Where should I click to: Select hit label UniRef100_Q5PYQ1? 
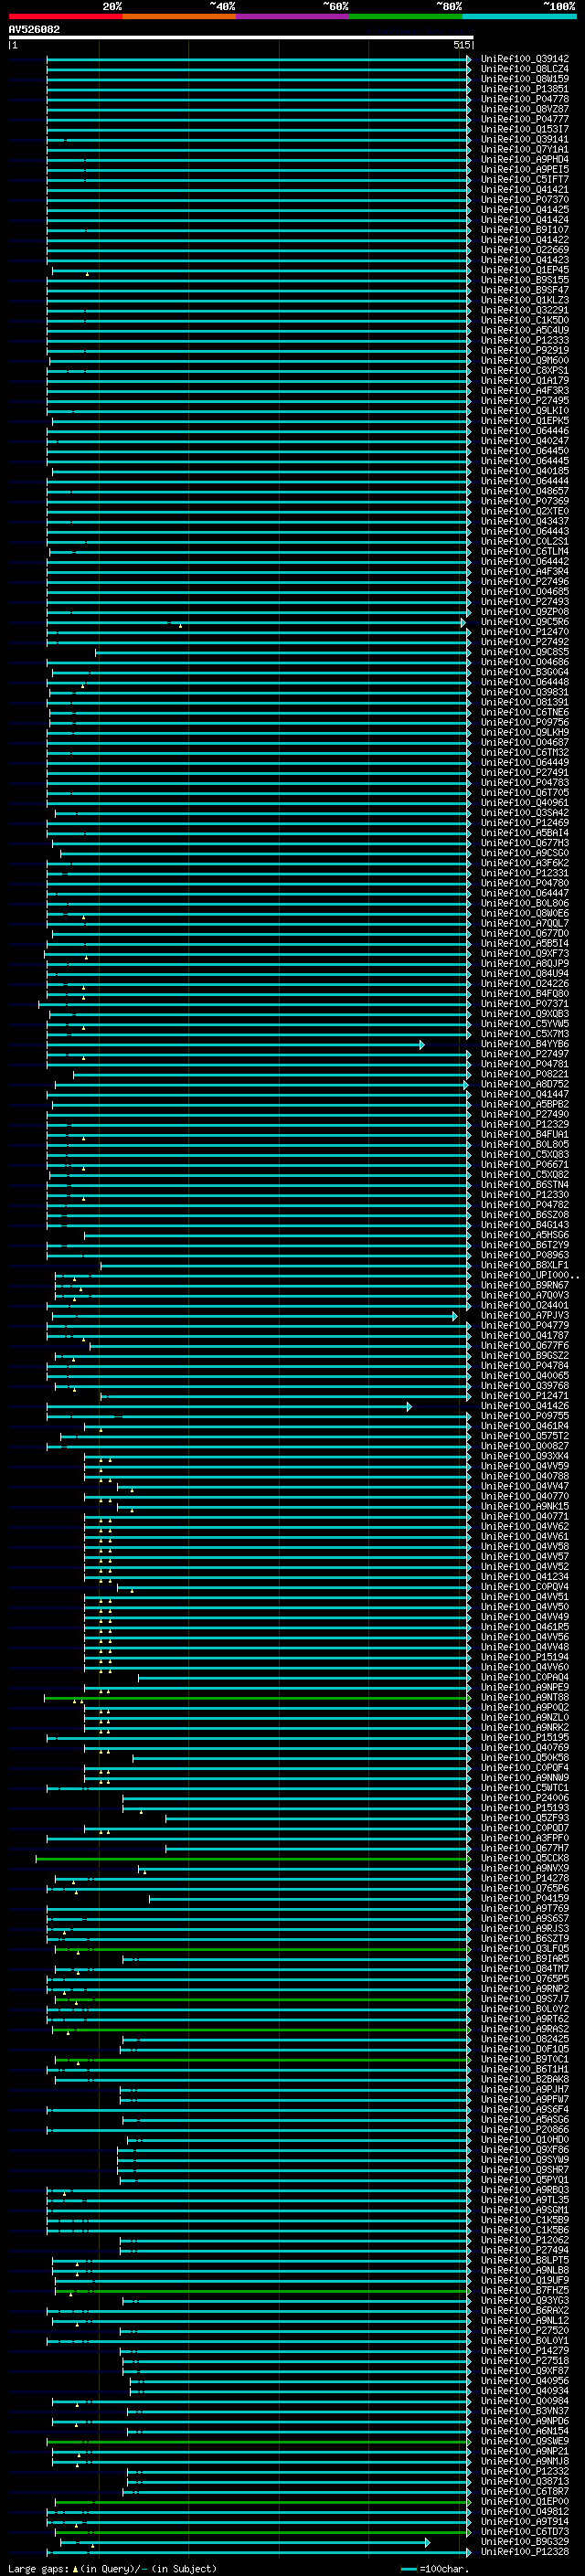click(524, 2180)
